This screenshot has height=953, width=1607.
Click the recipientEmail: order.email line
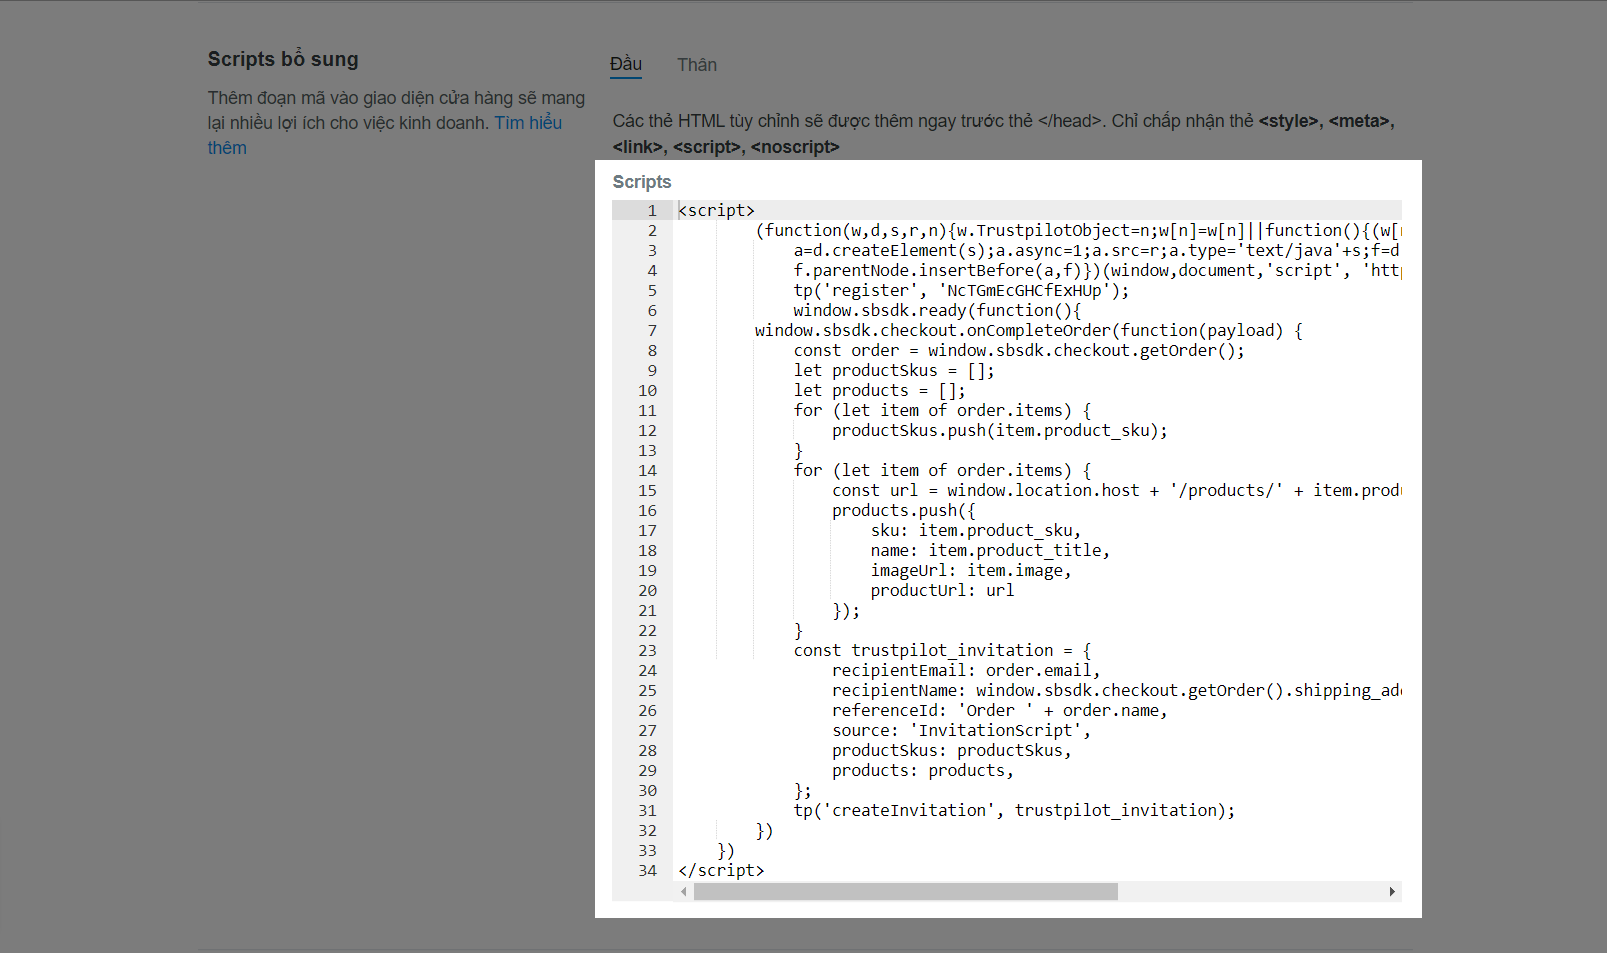(x=966, y=670)
